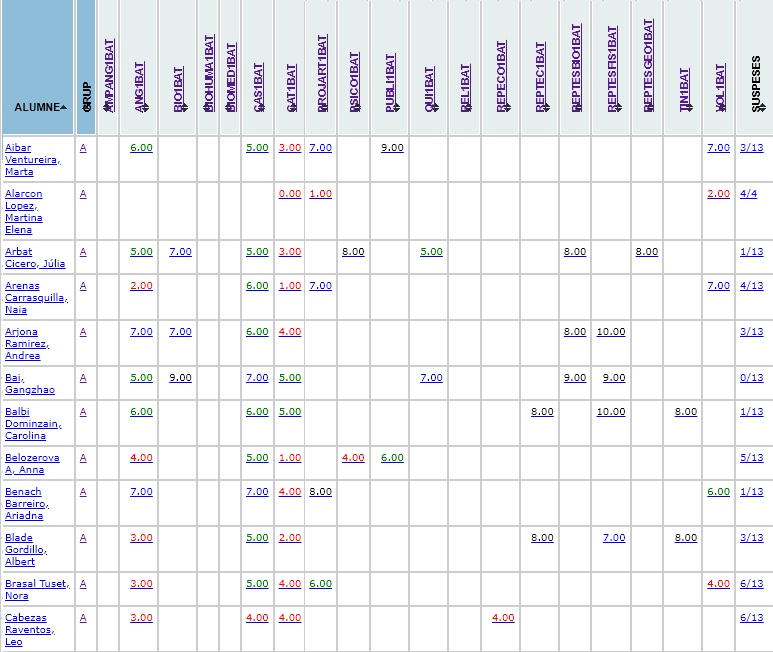Click Arbat Cicero's REPTESGEO1BAT grade 8.00
The image size is (773, 652).
click(647, 252)
